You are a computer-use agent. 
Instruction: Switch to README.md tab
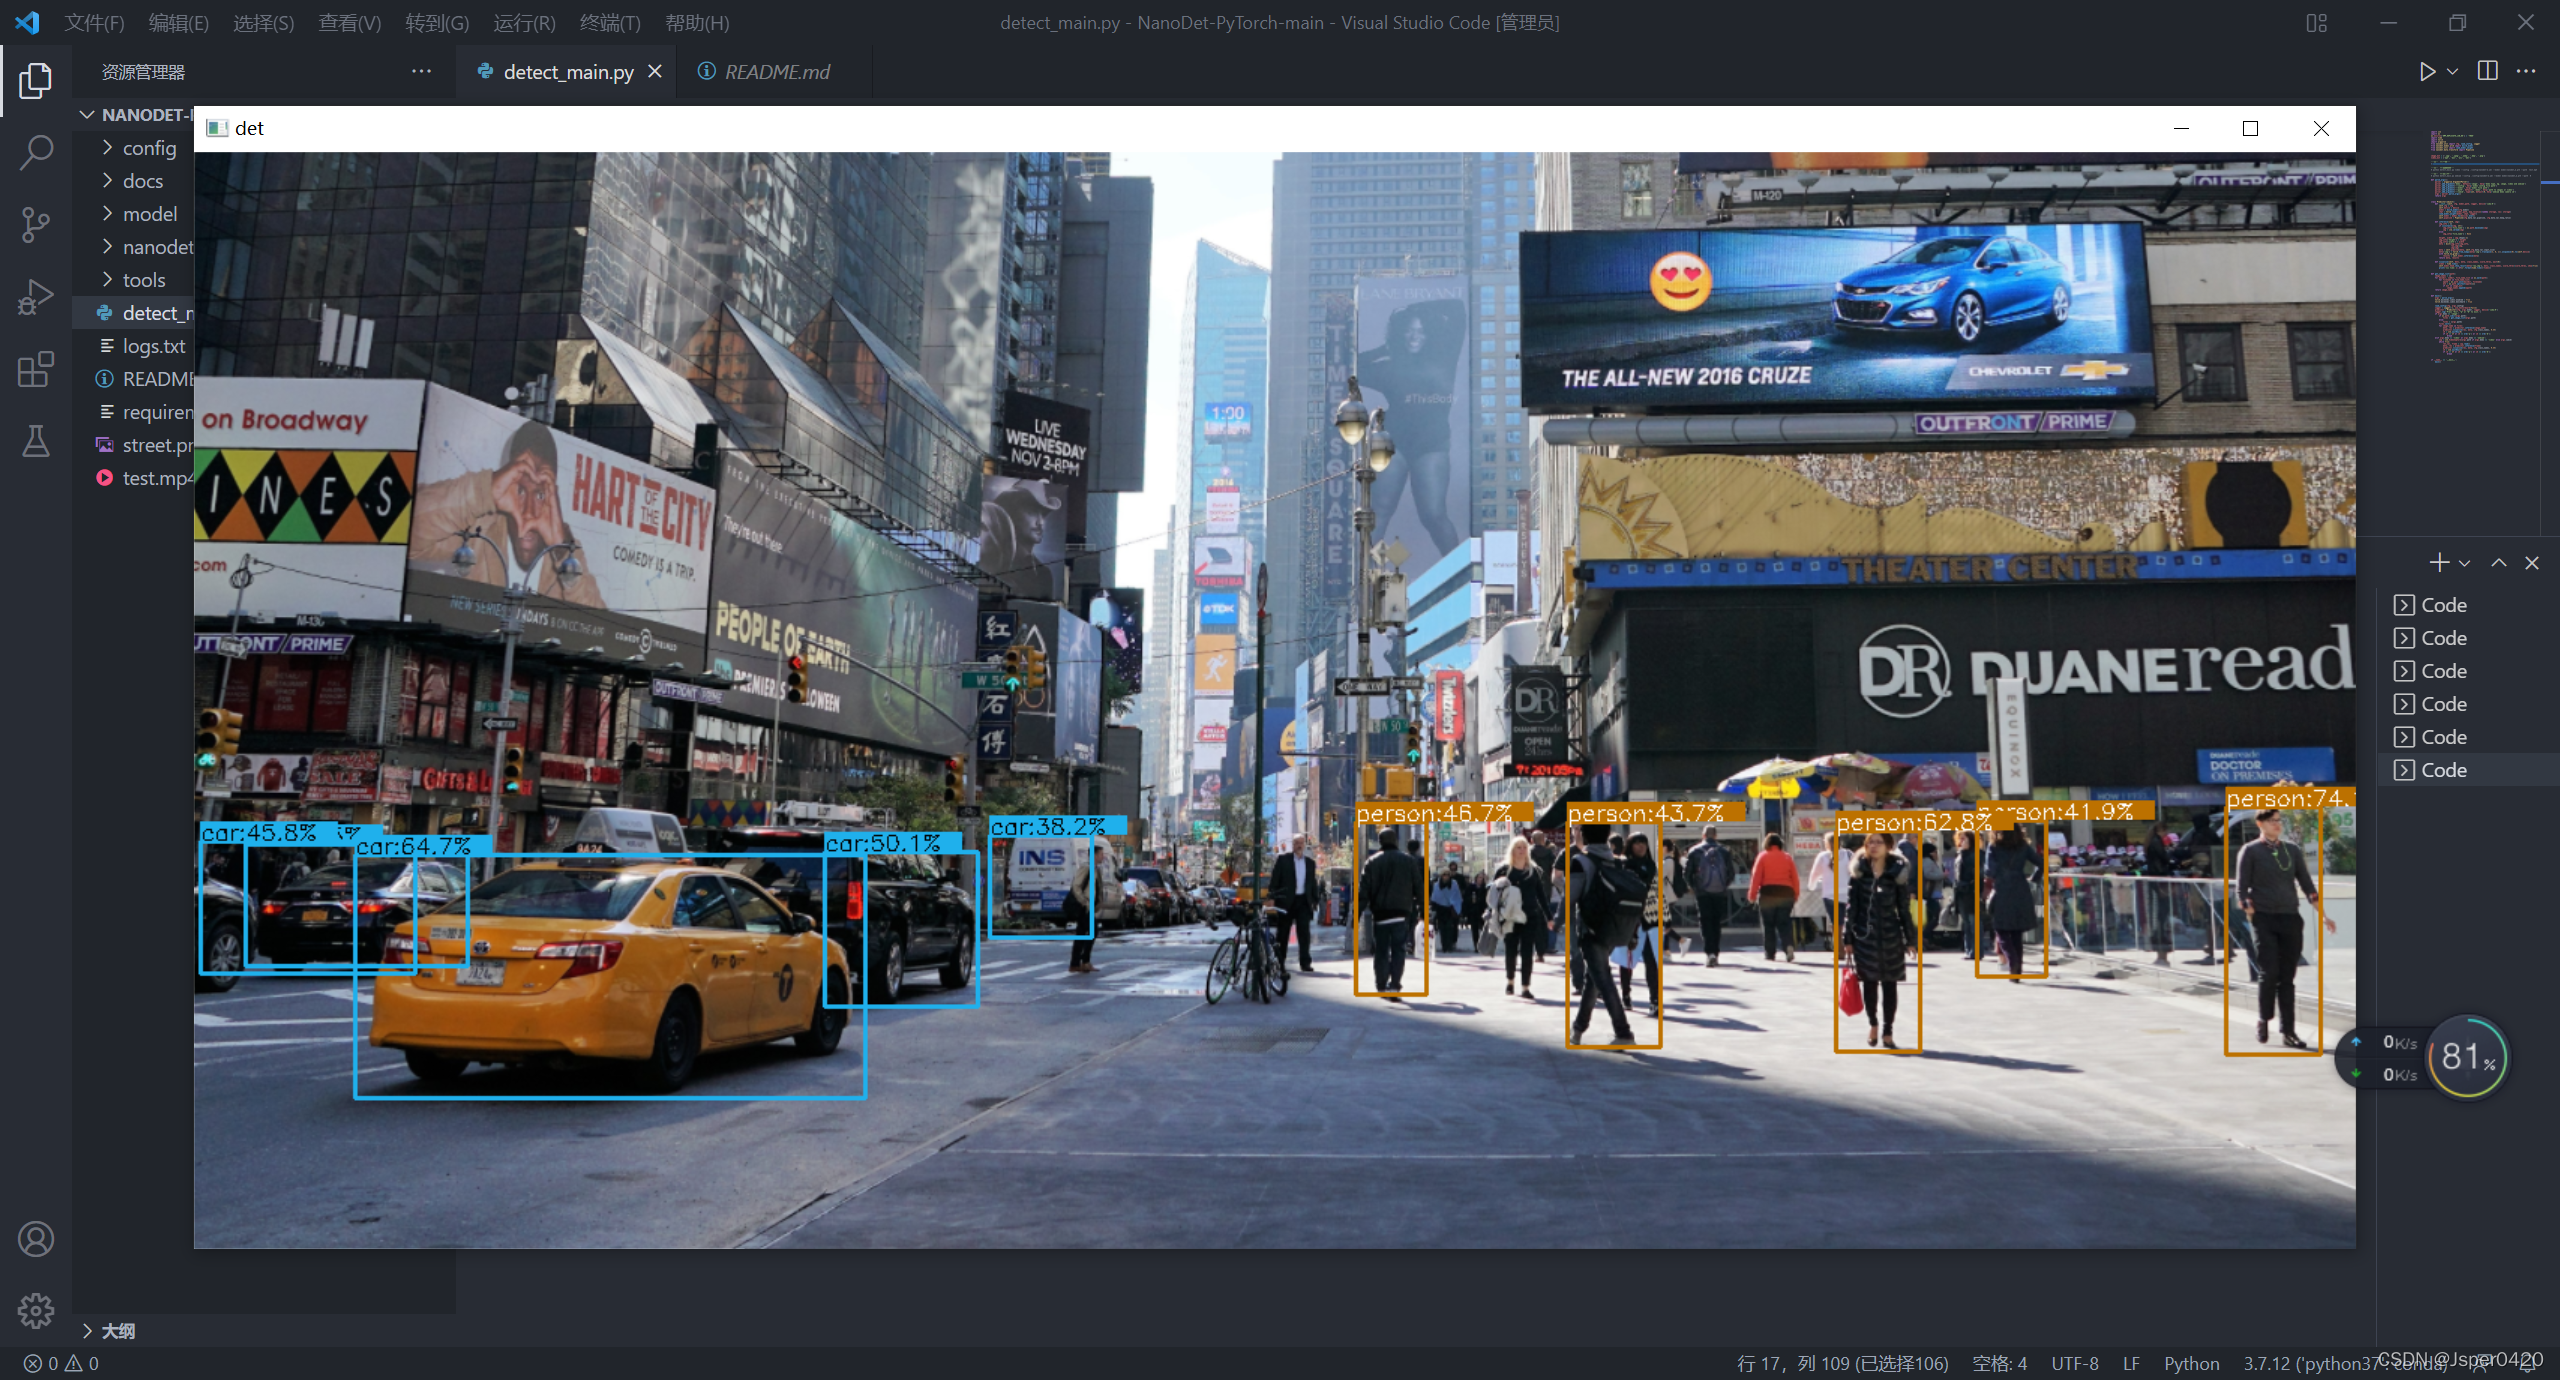[x=776, y=72]
